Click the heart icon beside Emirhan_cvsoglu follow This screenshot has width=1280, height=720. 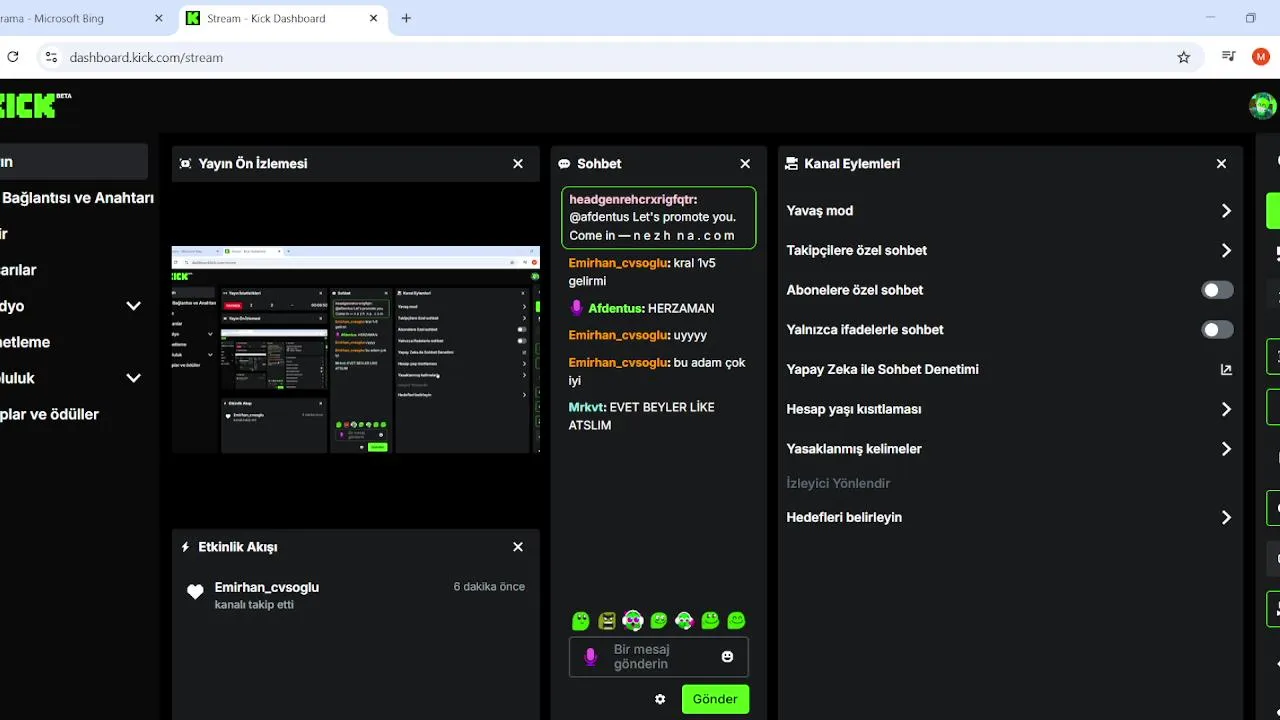point(195,592)
